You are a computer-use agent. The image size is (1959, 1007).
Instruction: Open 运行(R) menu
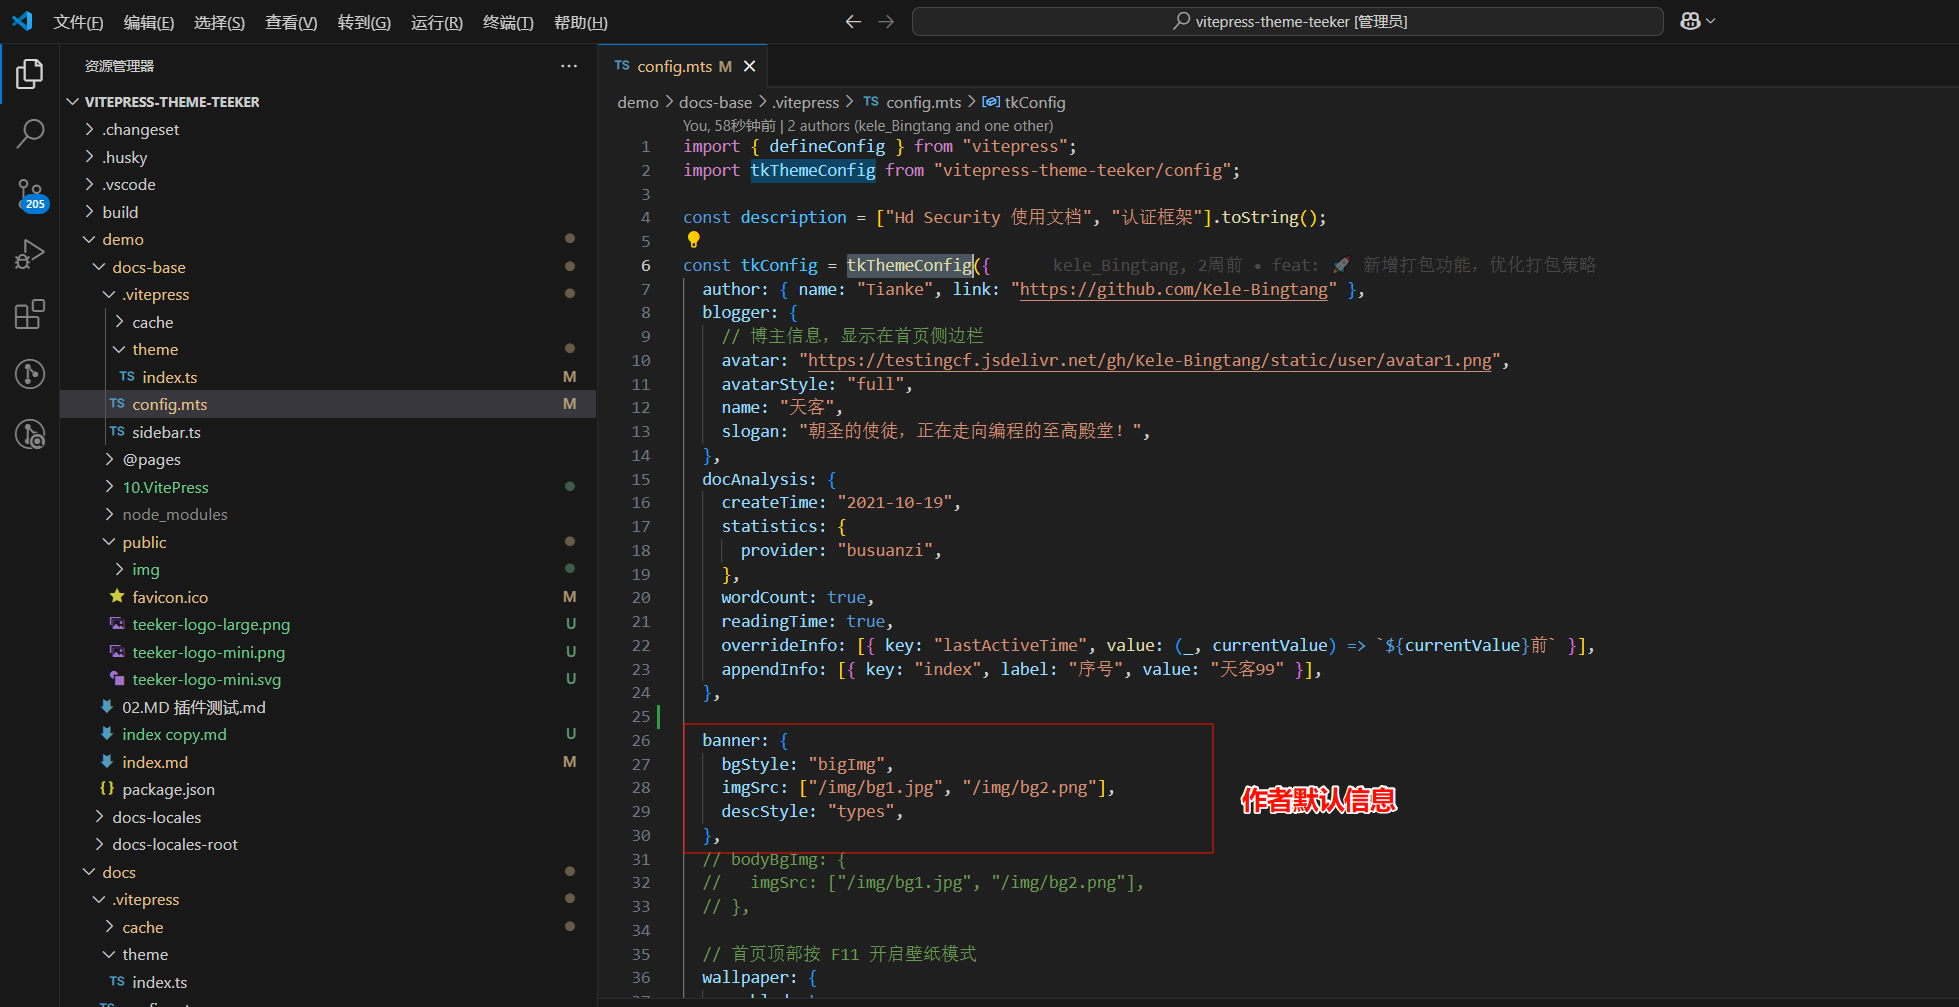point(437,22)
